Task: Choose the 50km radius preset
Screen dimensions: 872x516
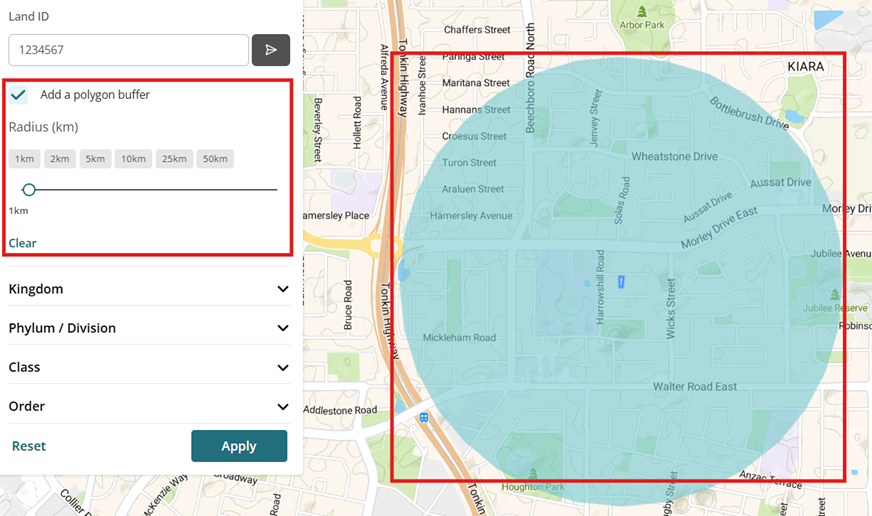Action: 214,159
